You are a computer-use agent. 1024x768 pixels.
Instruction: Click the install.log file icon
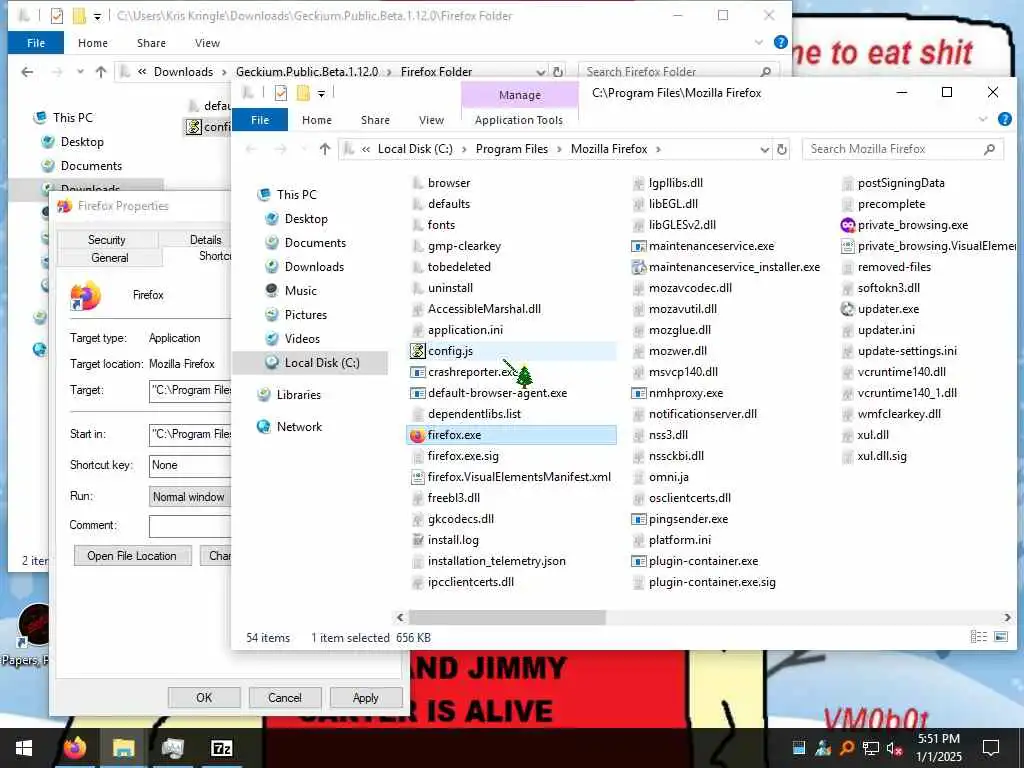tap(417, 540)
